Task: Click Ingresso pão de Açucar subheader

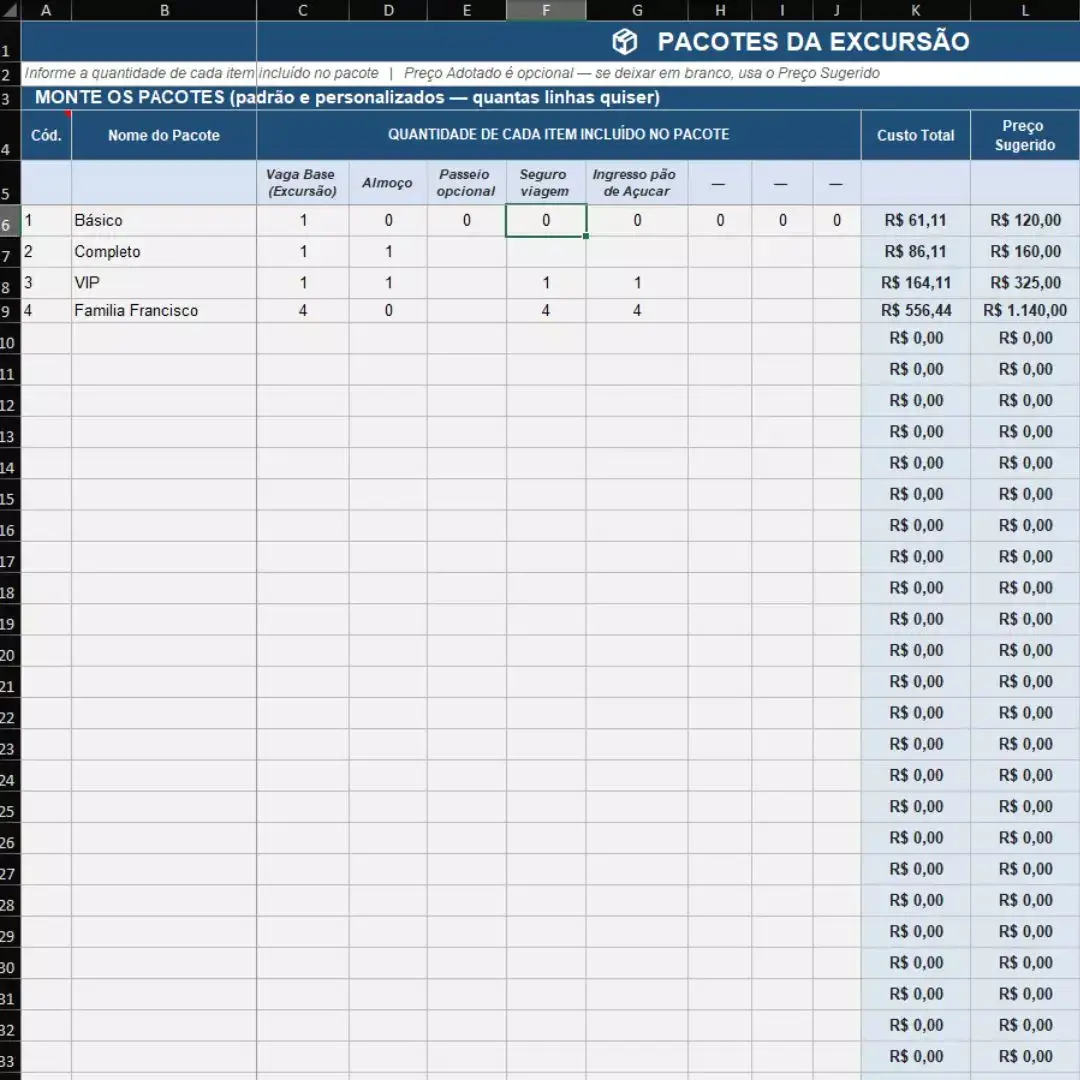Action: 637,183
